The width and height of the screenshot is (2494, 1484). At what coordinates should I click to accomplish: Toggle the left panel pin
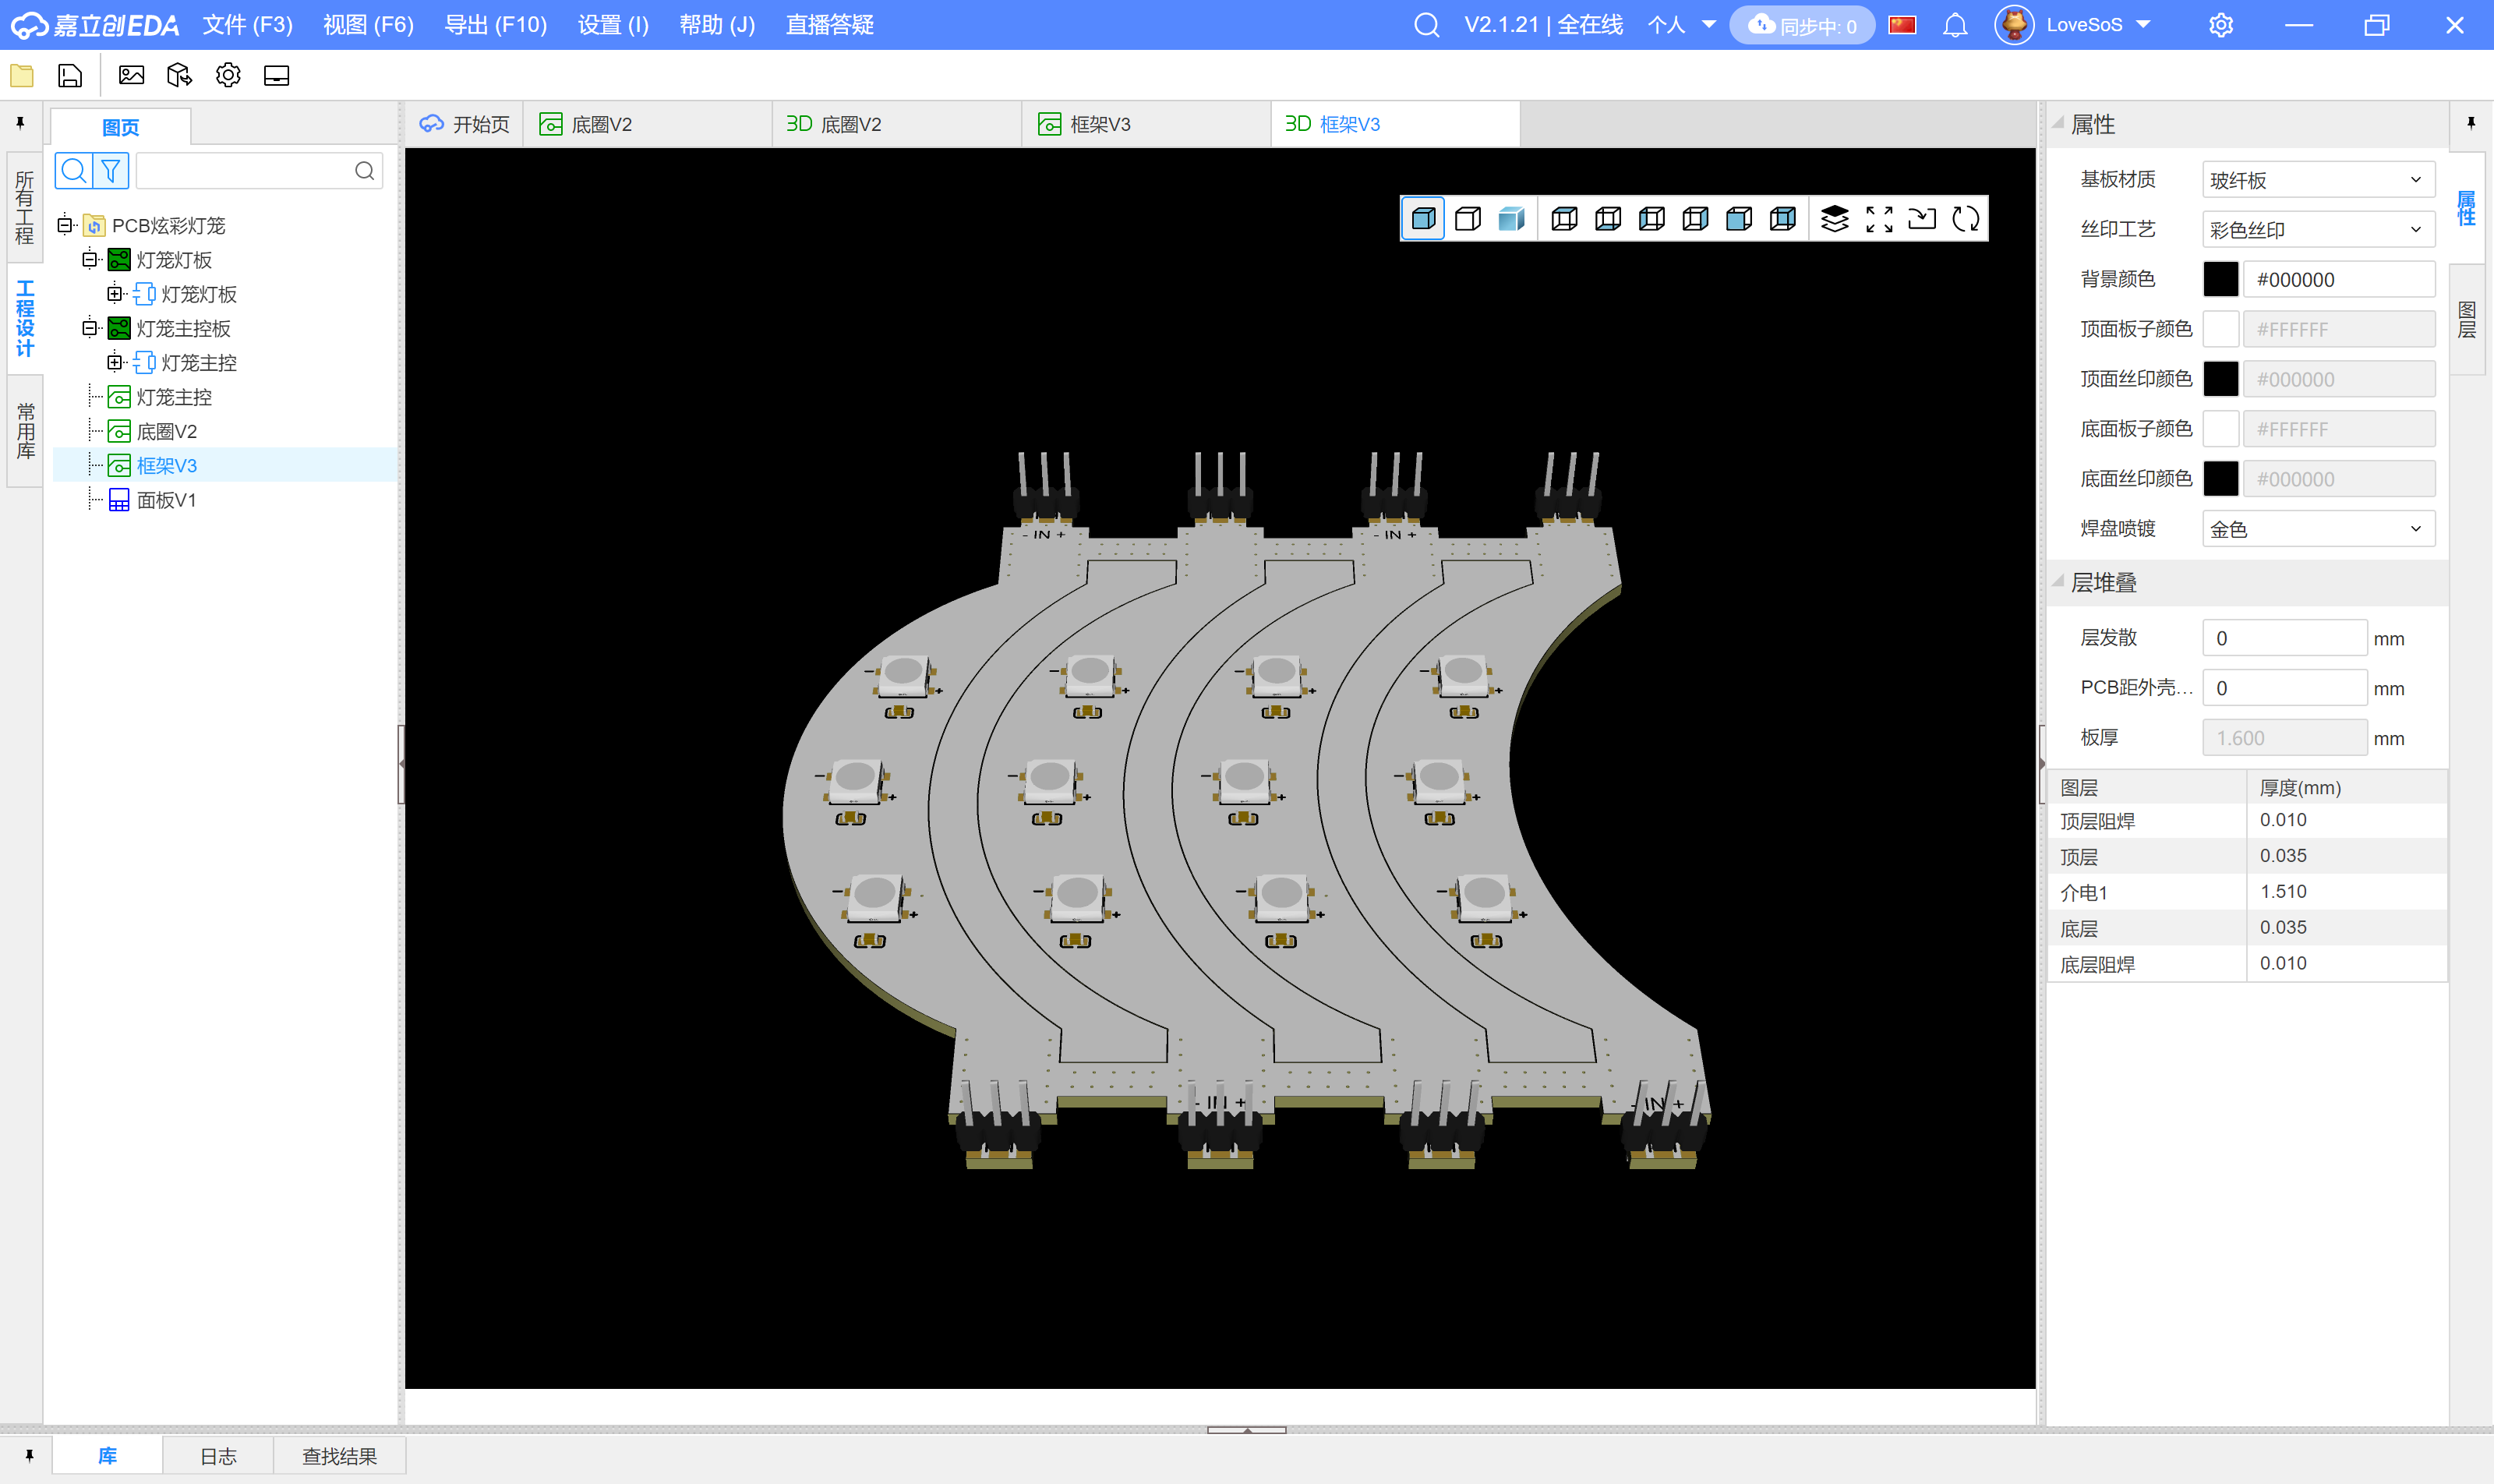[x=20, y=123]
